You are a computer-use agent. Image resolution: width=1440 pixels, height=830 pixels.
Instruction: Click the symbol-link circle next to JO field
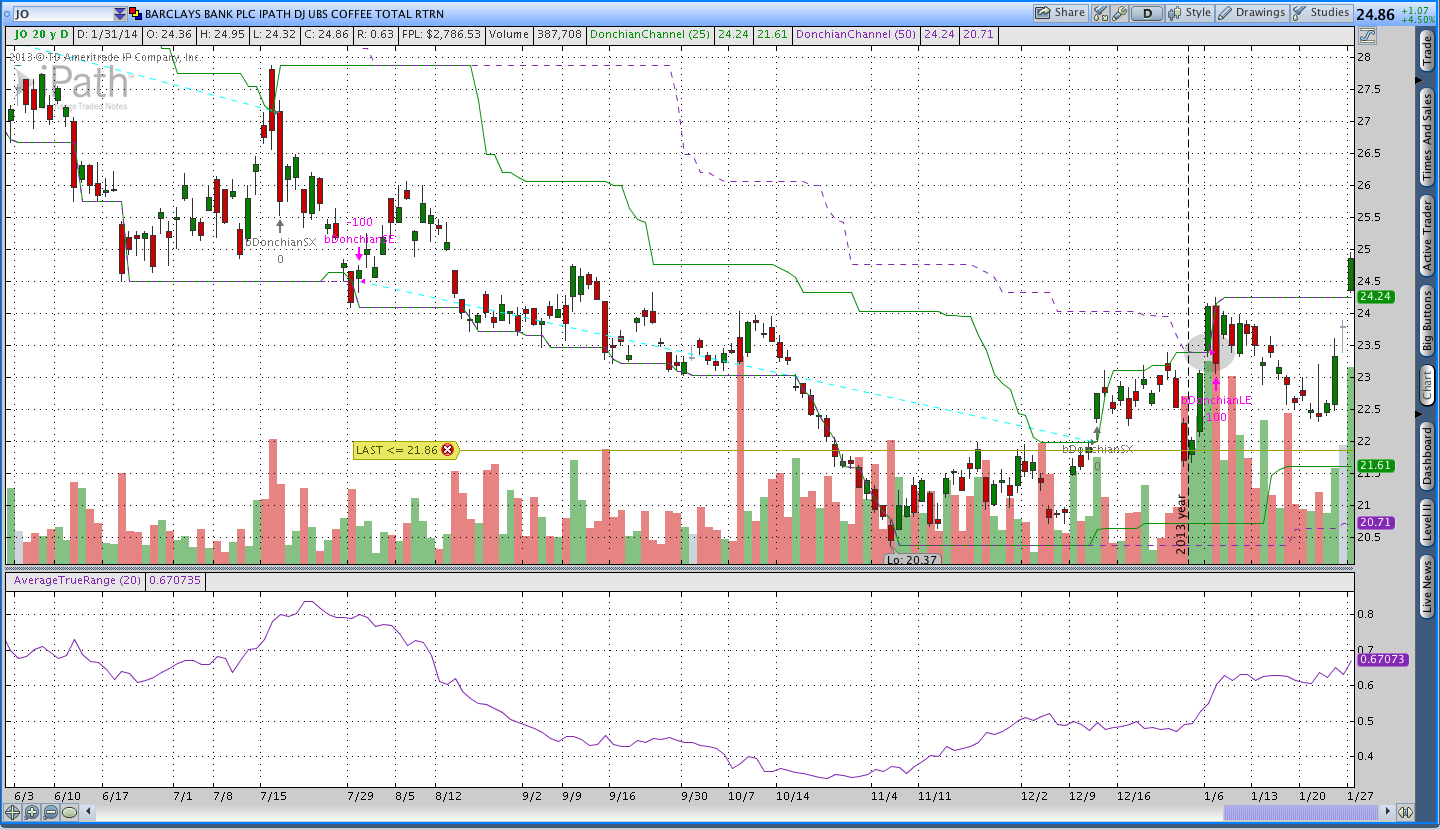coord(6,14)
